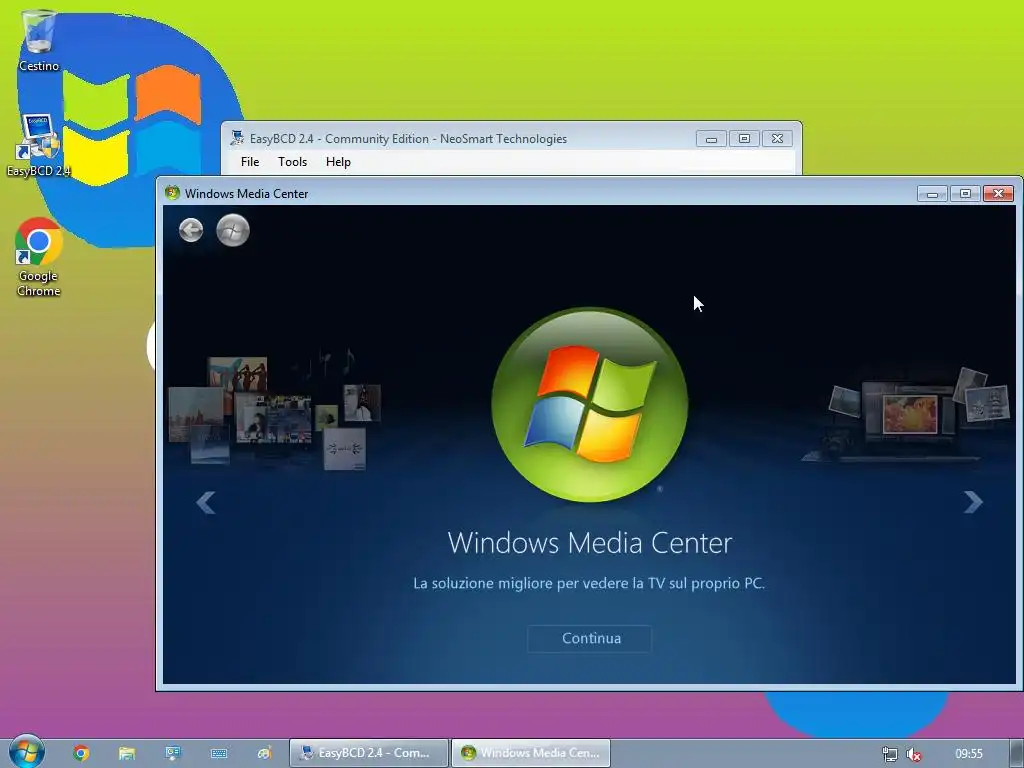Click the 'La soluzione migliore' subtitle text
This screenshot has width=1024, height=768.
click(x=589, y=583)
